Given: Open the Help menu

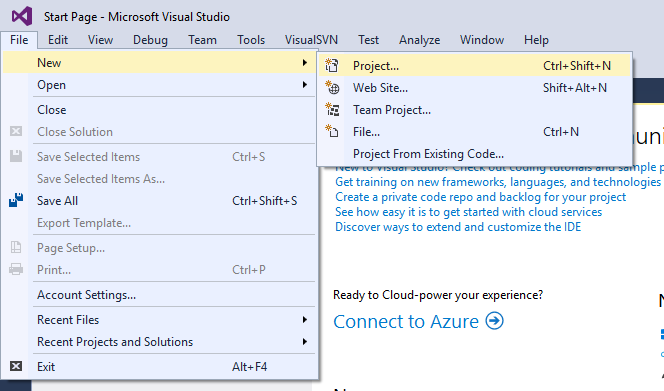Looking at the screenshot, I should click(x=536, y=40).
